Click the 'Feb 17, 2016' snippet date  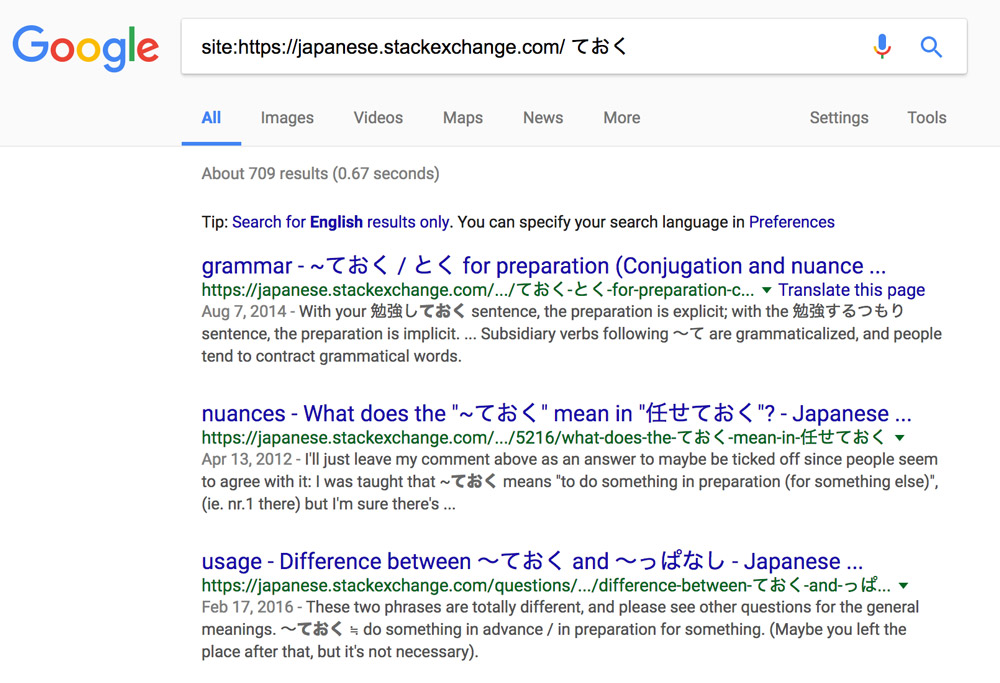(247, 607)
